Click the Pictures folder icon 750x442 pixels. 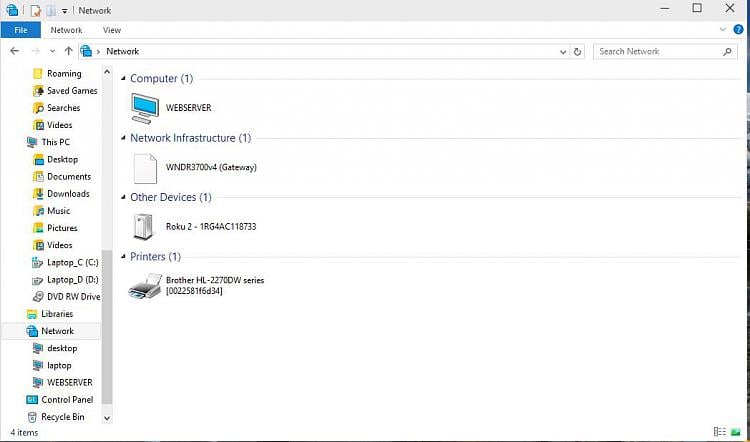pyautogui.click(x=38, y=228)
